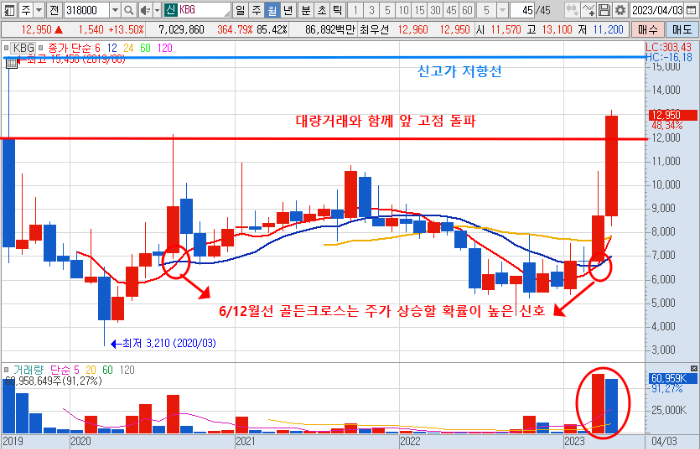Click the yellow 24 moving average legend
This screenshot has height=449, width=700.
tap(129, 48)
